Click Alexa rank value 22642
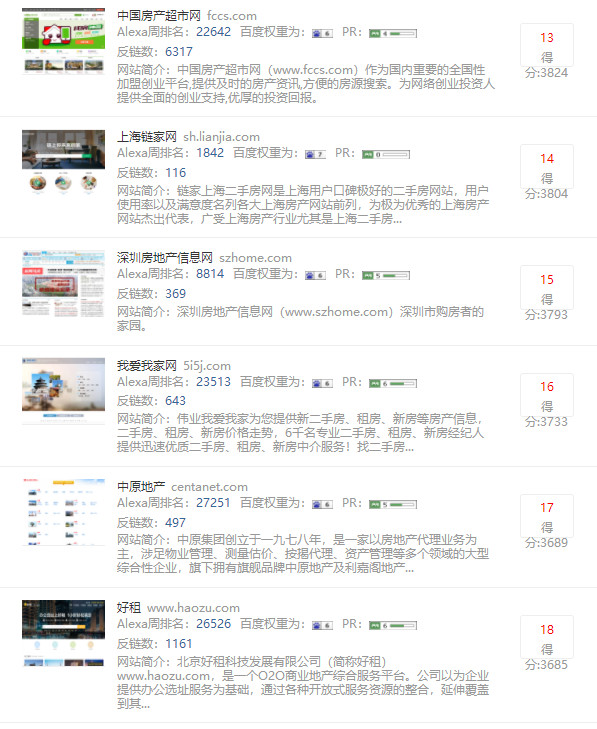Screen dimensions: 597x729 pyautogui.click(x=213, y=32)
